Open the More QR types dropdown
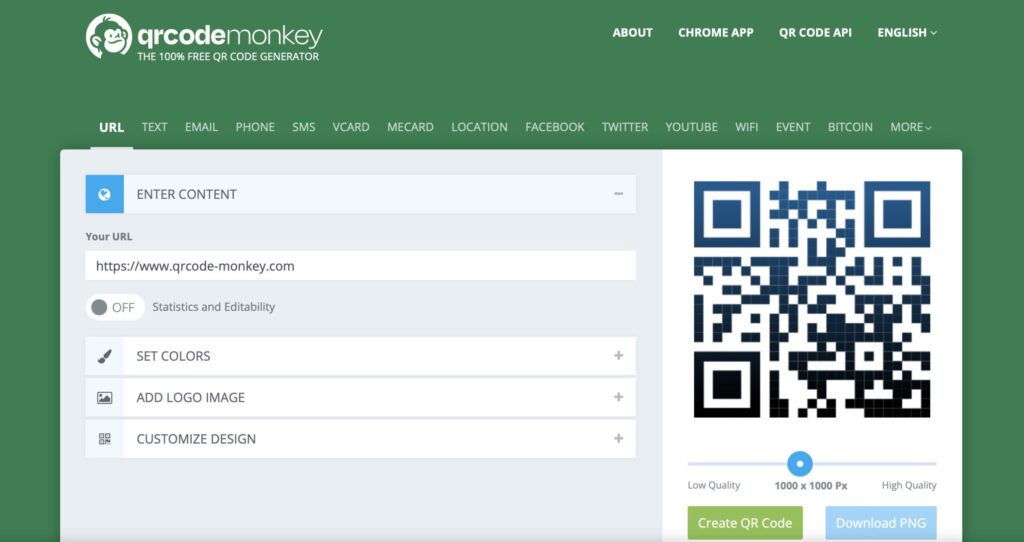 (911, 127)
